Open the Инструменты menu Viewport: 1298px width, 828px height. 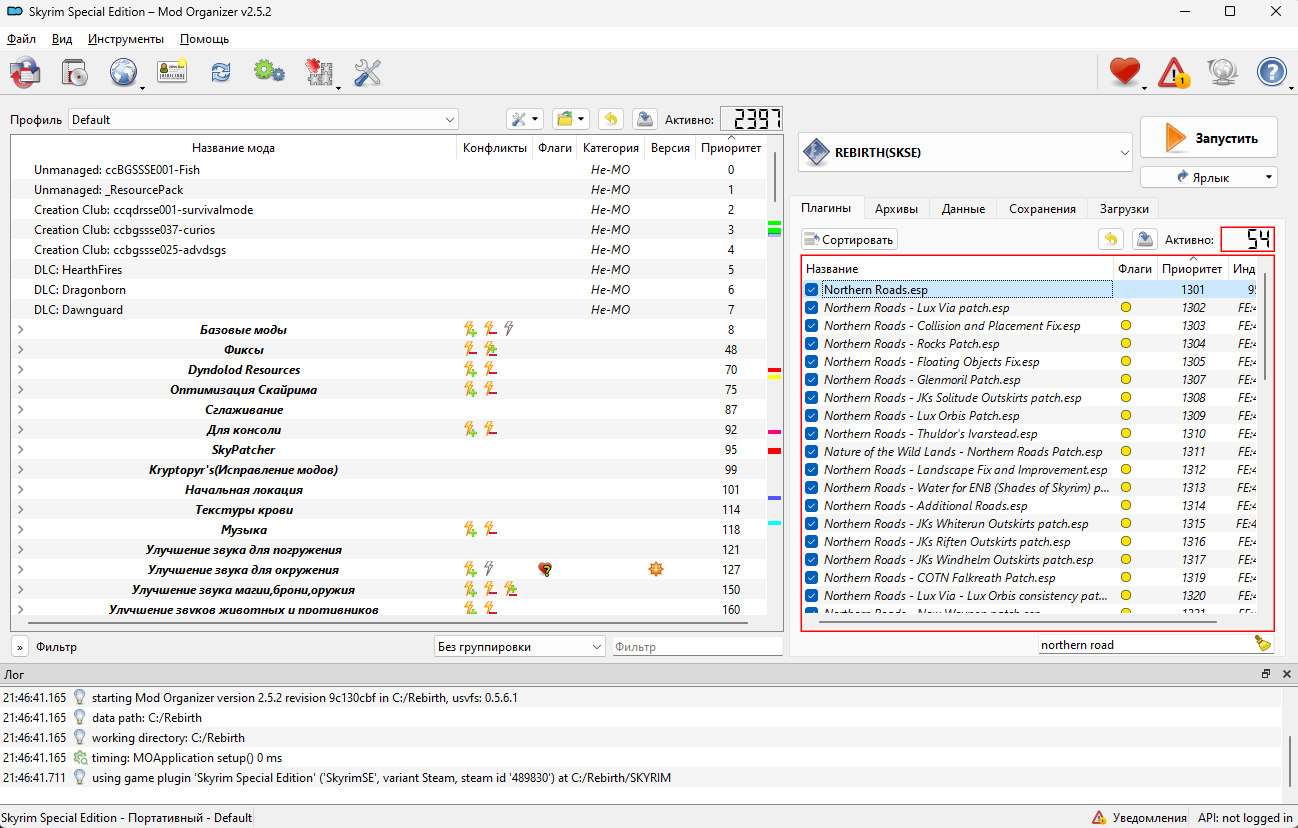126,39
